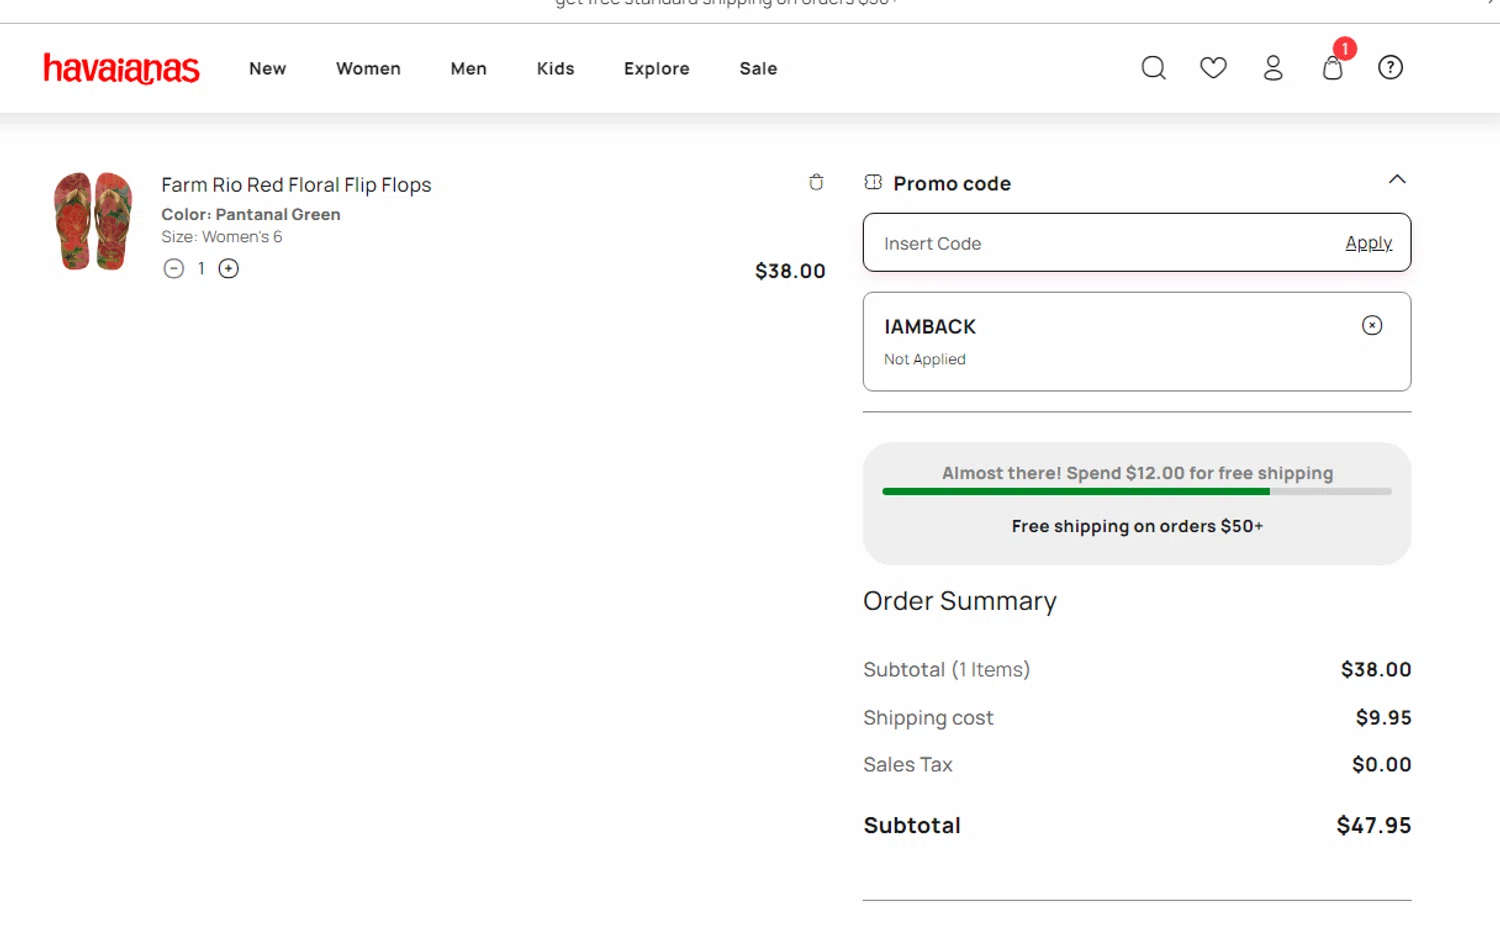
Task: Click 'Free shipping on orders $50+' text
Action: click(1137, 526)
